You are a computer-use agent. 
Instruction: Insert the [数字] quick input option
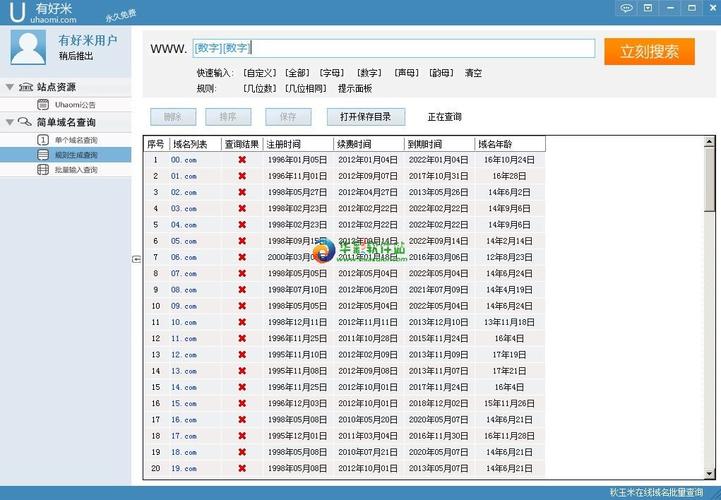pyautogui.click(x=369, y=73)
